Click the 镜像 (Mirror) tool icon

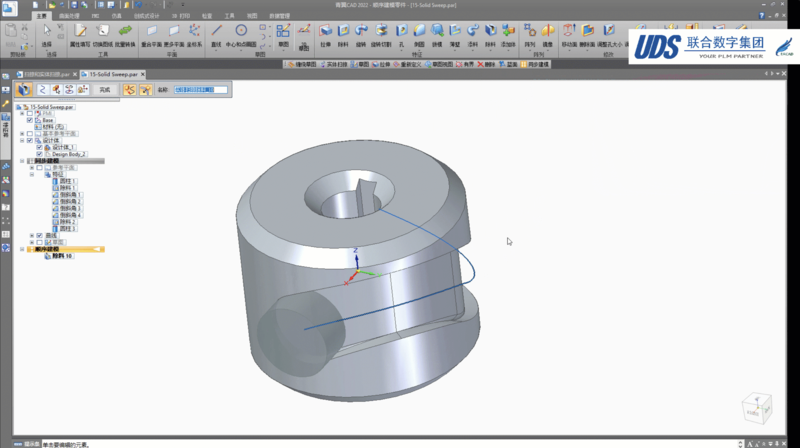coord(548,32)
